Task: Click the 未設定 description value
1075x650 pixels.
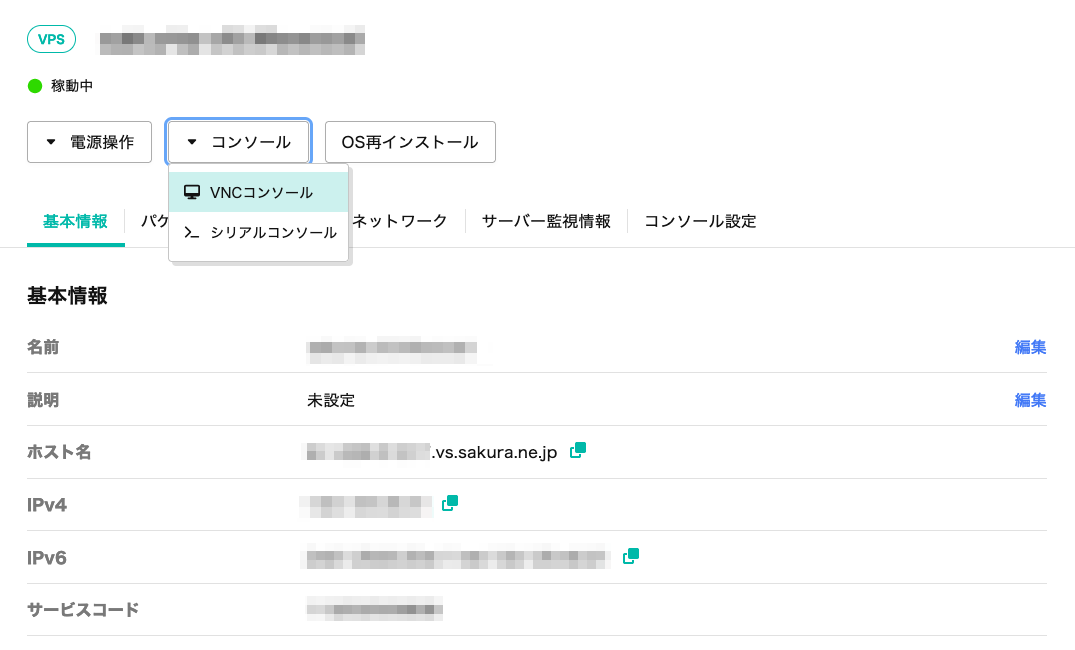Action: pos(331,400)
